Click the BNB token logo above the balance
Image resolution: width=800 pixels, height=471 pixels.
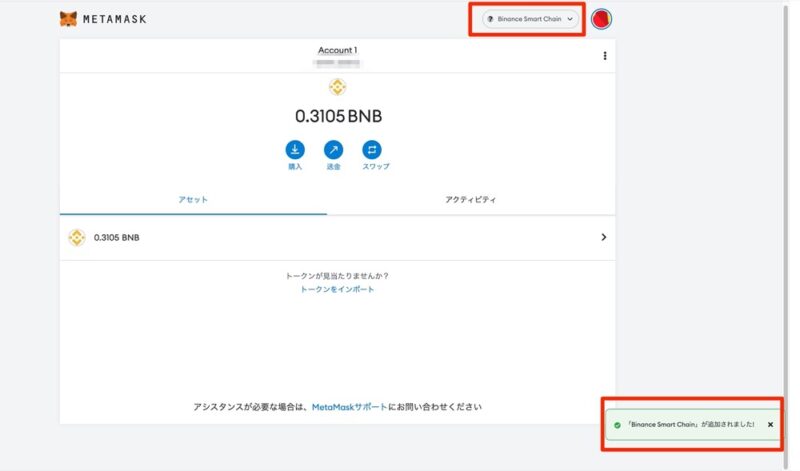(x=337, y=87)
